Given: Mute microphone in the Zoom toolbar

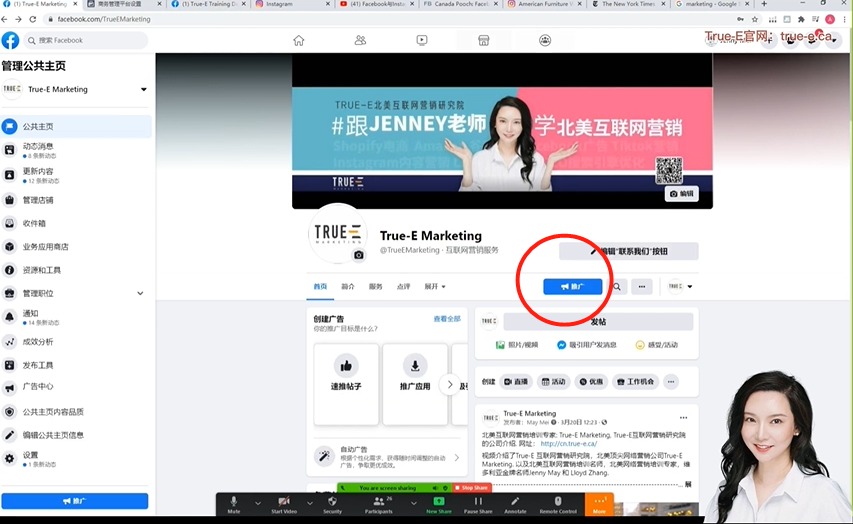Looking at the screenshot, I should click(x=234, y=503).
